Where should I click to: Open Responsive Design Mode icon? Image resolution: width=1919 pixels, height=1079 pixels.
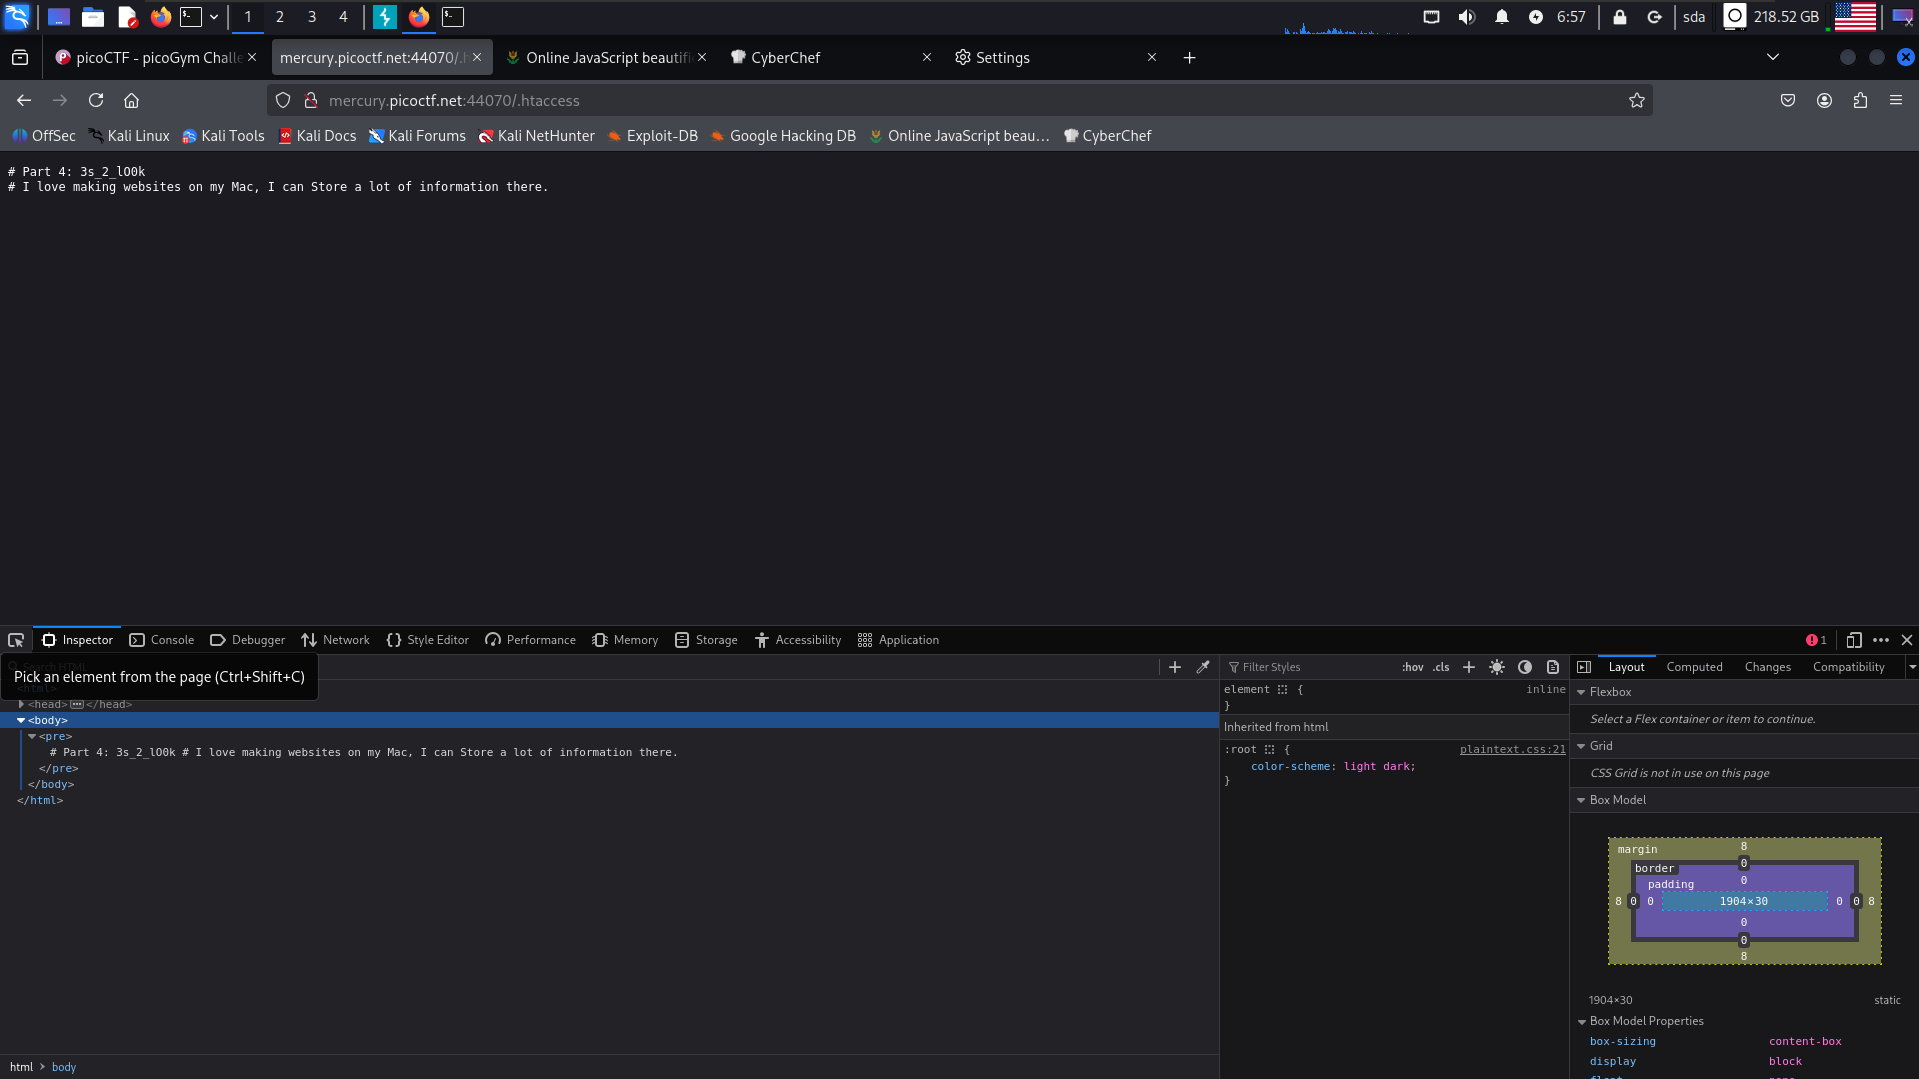pyautogui.click(x=1853, y=640)
